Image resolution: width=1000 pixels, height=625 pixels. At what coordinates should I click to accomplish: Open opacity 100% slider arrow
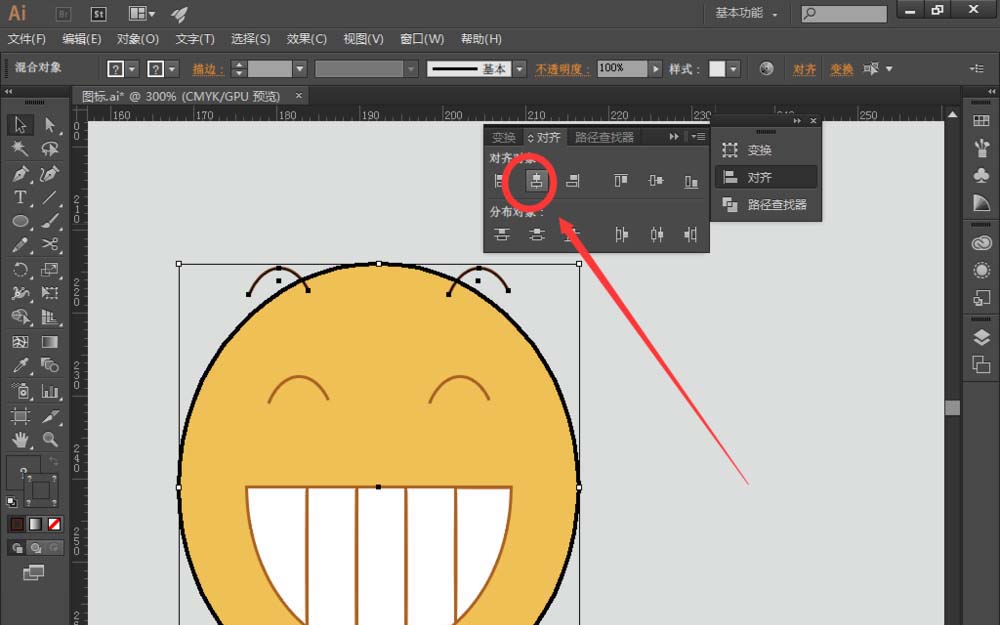tap(655, 68)
